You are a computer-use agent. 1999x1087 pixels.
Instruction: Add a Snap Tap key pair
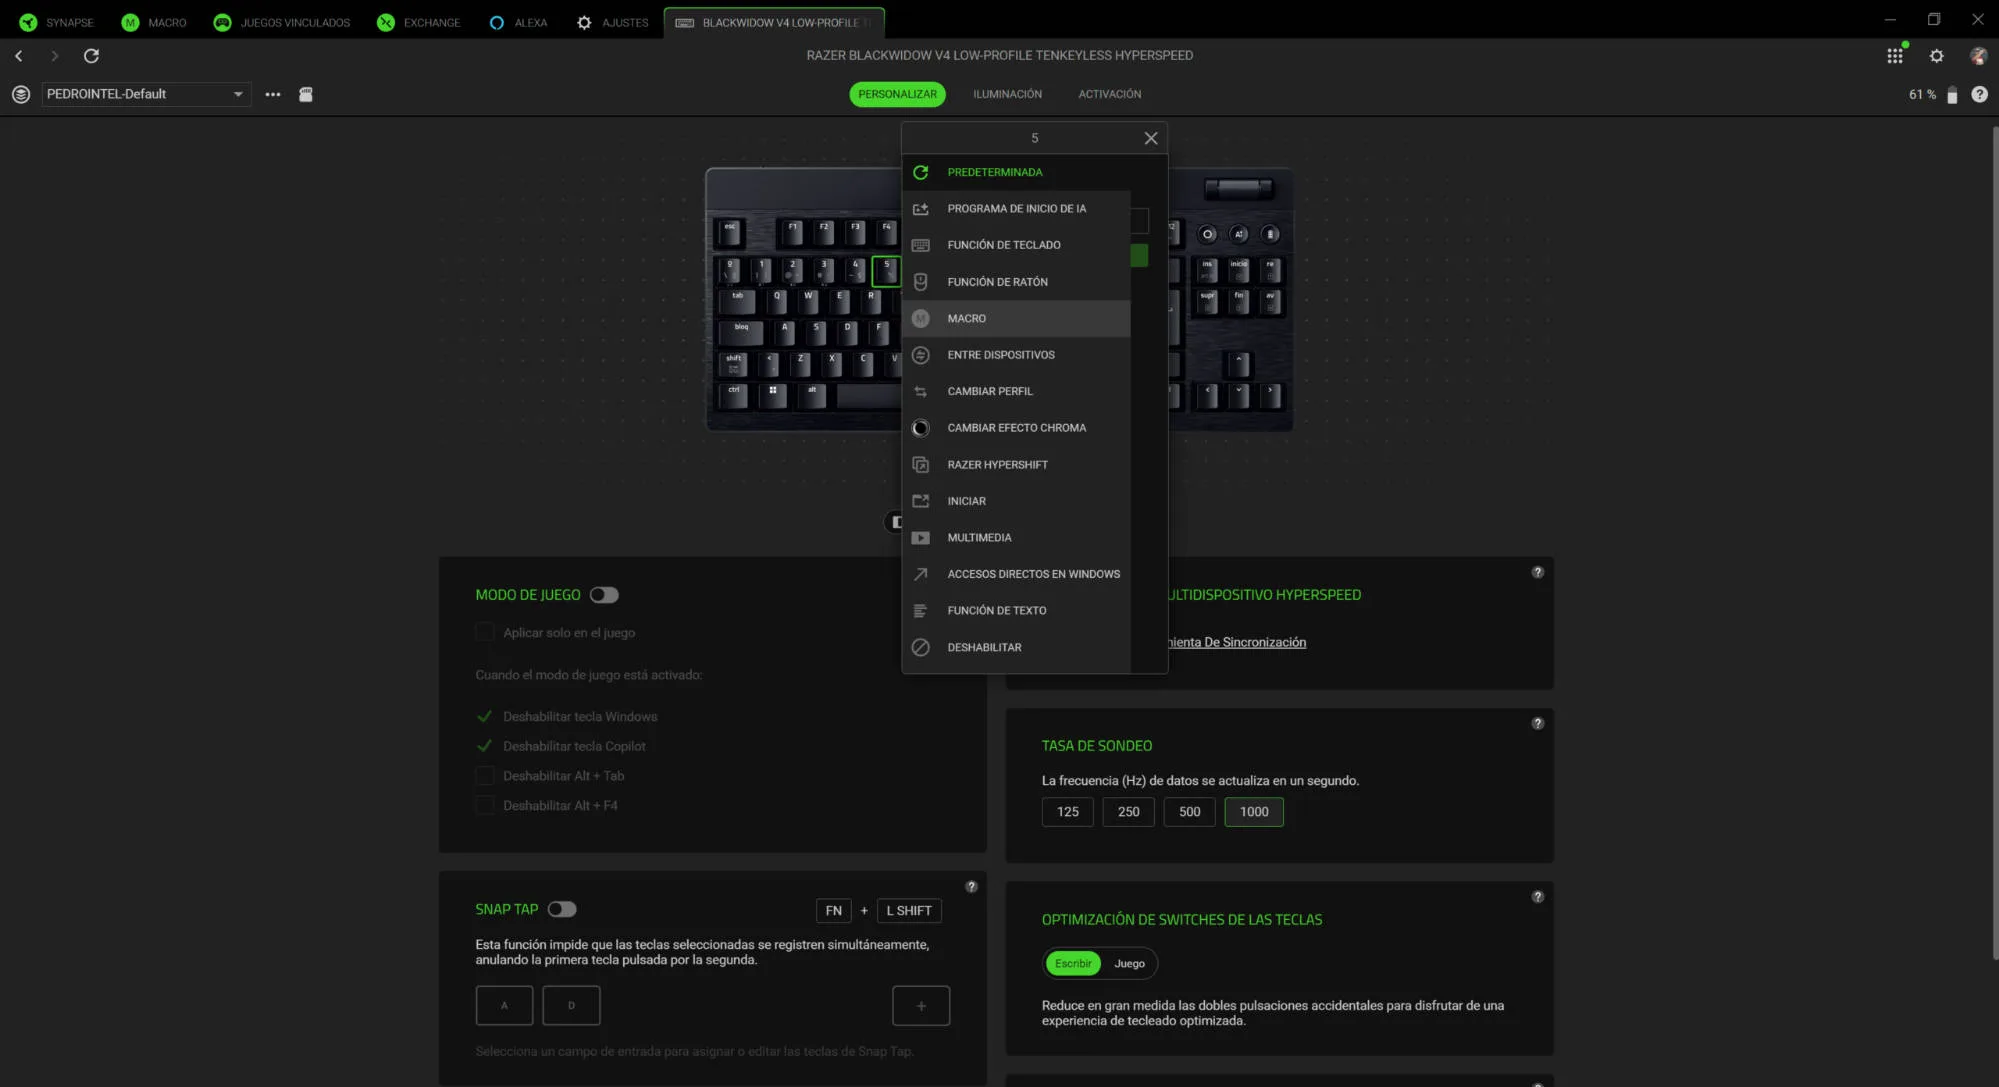coord(921,1005)
